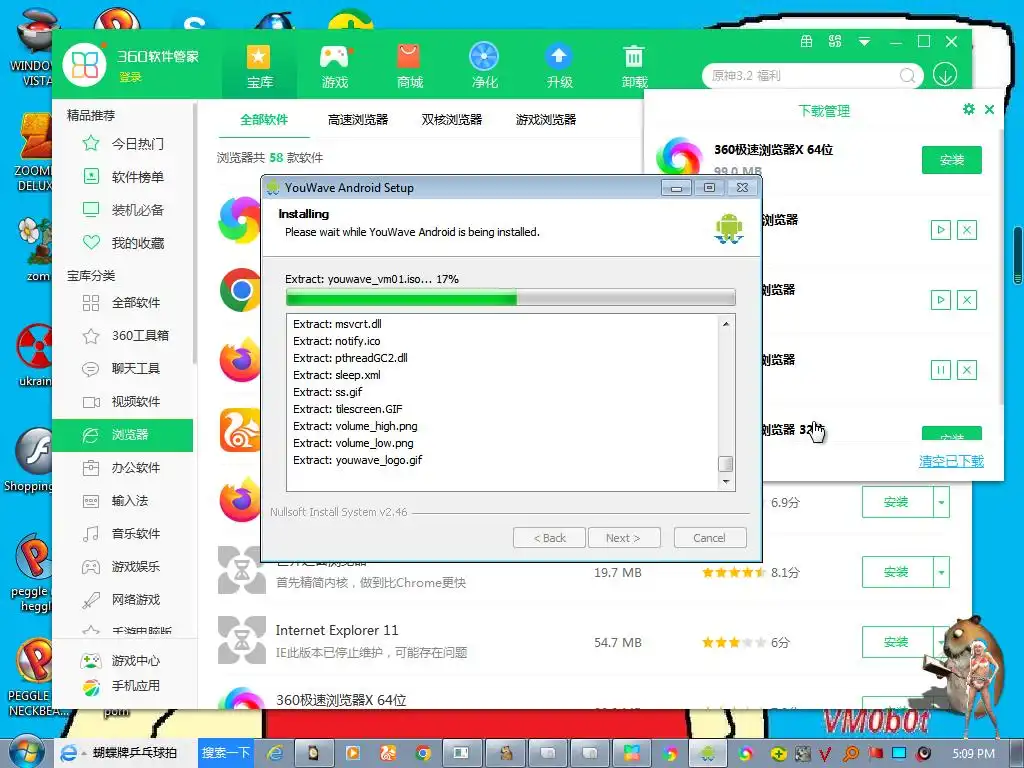This screenshot has width=1024, height=768.
Task: Select the 游戏浏览器 tab
Action: coord(546,120)
